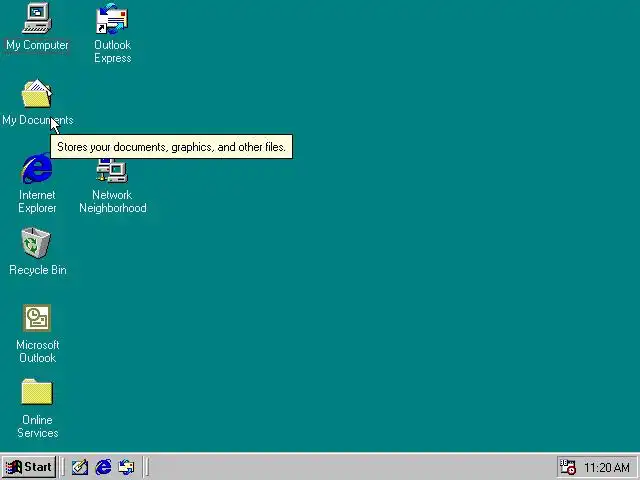Image resolution: width=640 pixels, height=480 pixels.
Task: Select the My Documents folder icon
Action: click(37, 93)
